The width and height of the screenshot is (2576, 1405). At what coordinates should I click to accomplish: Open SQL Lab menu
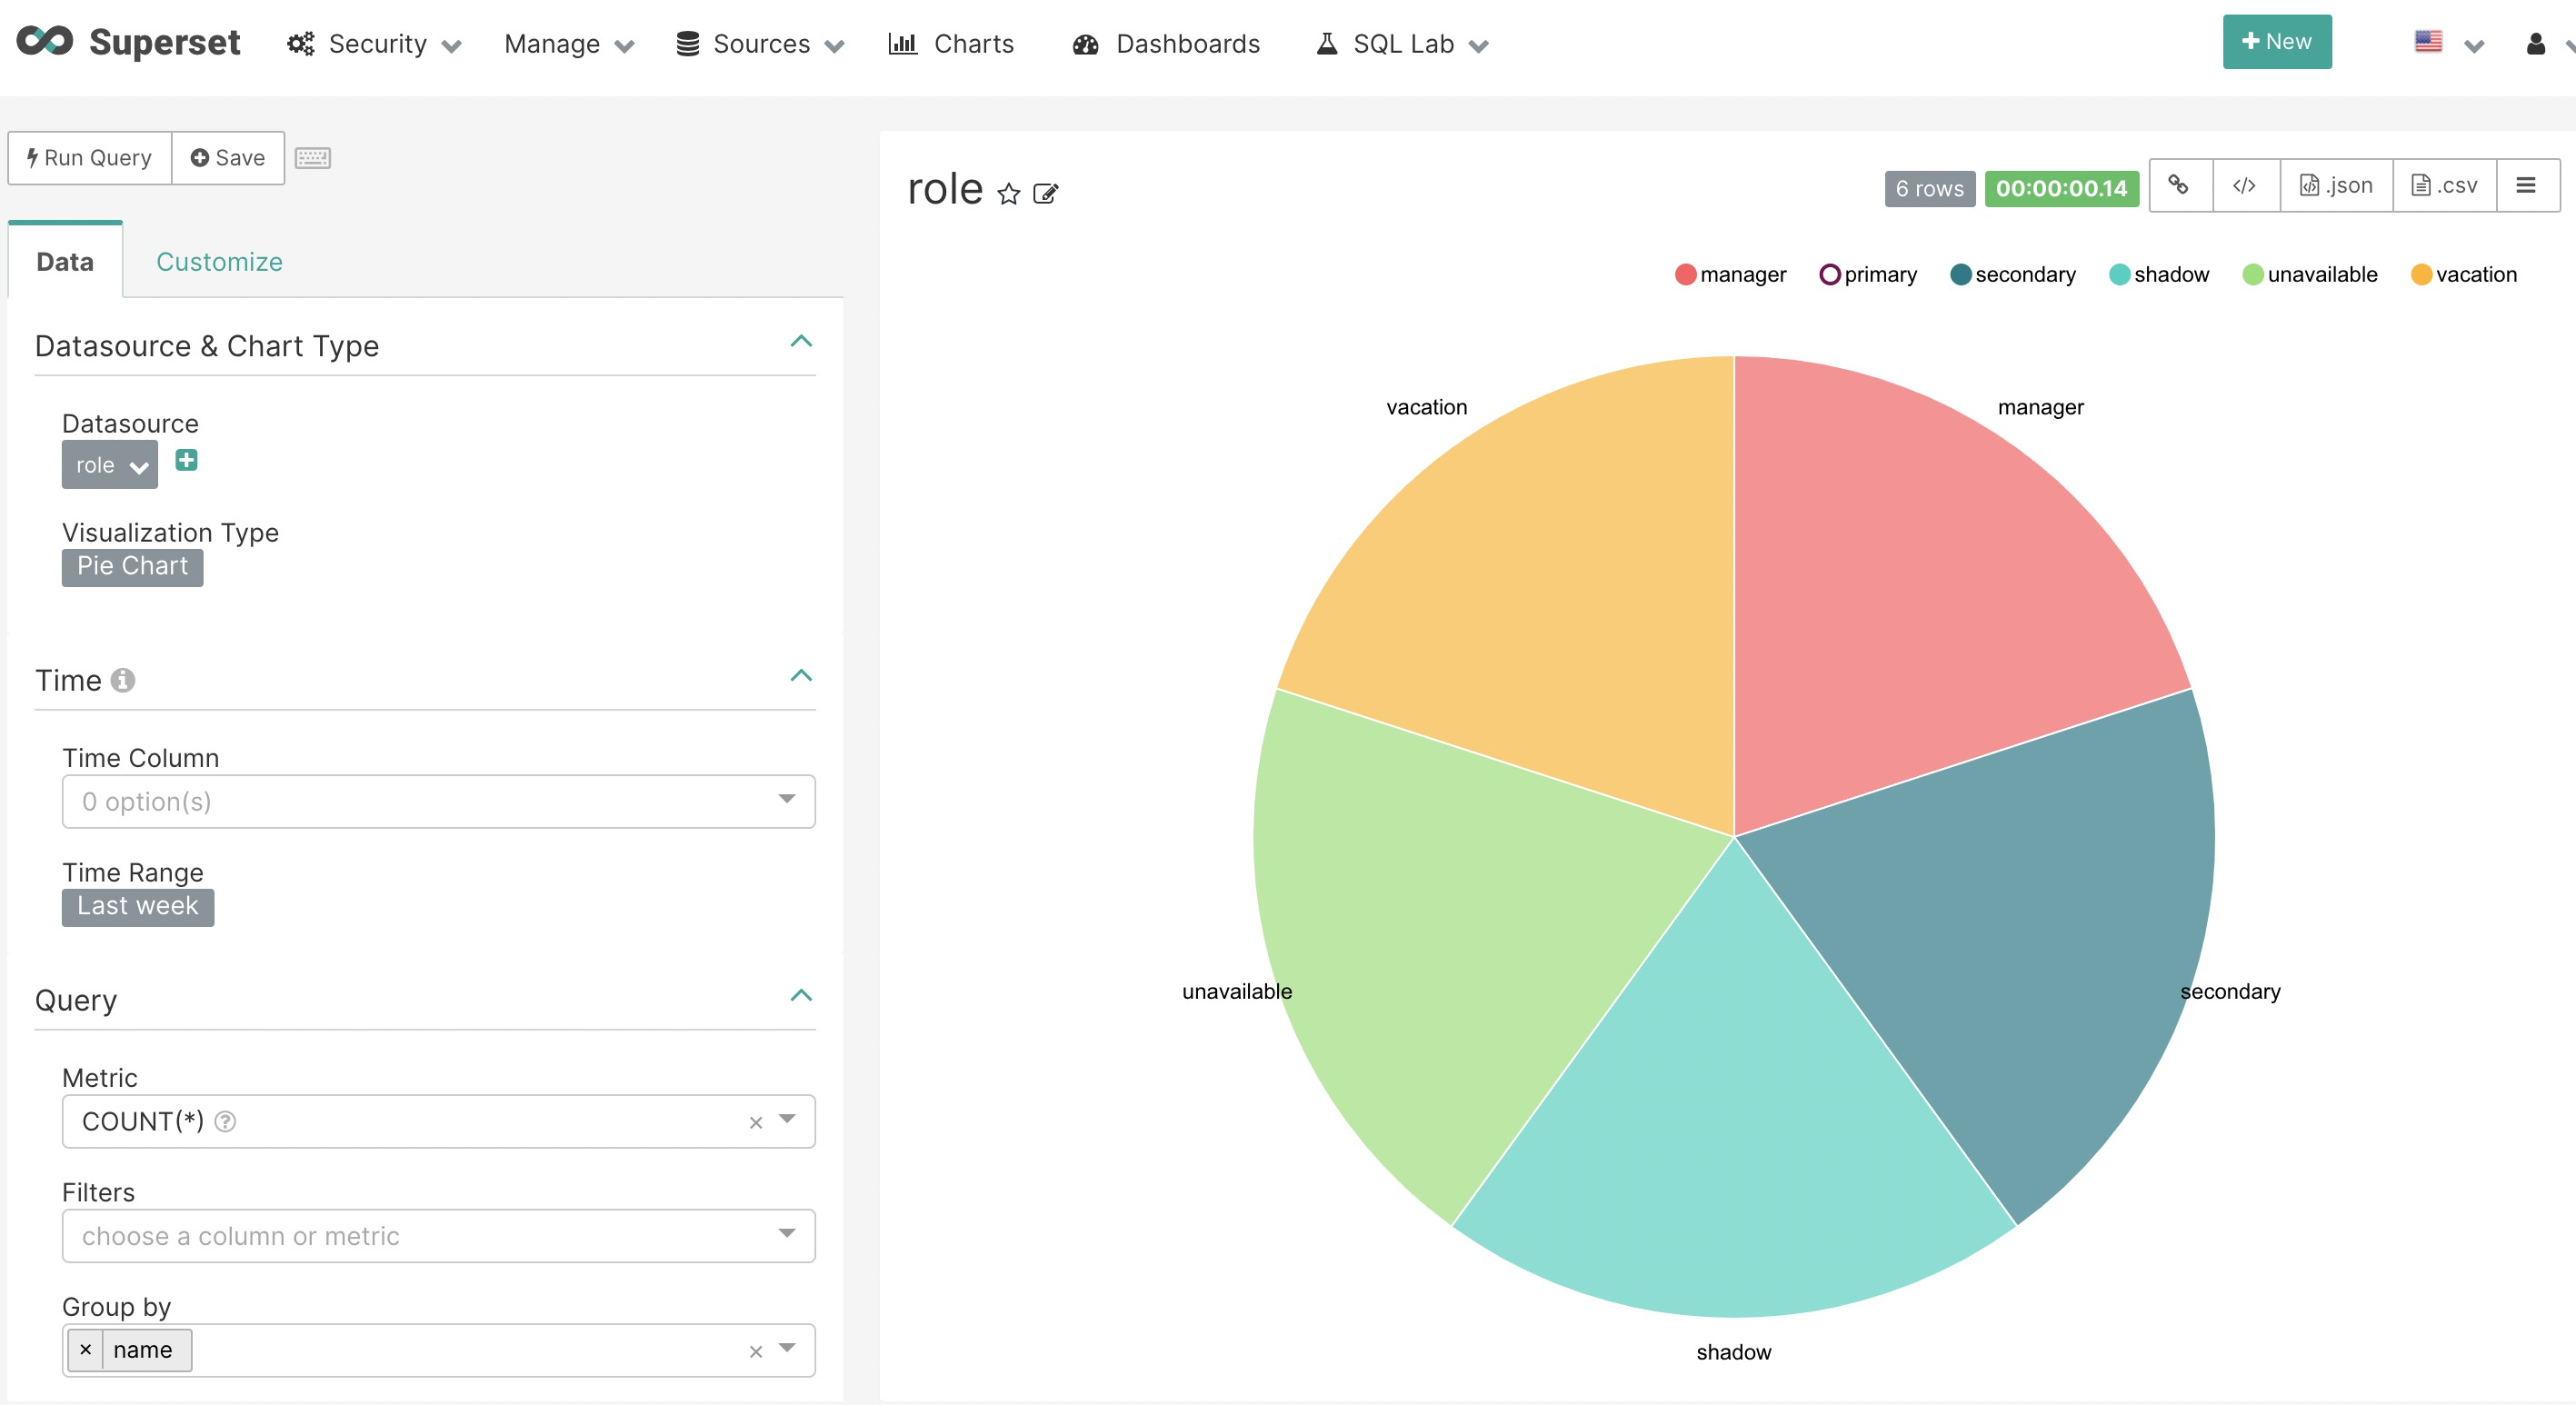pyautogui.click(x=1402, y=44)
